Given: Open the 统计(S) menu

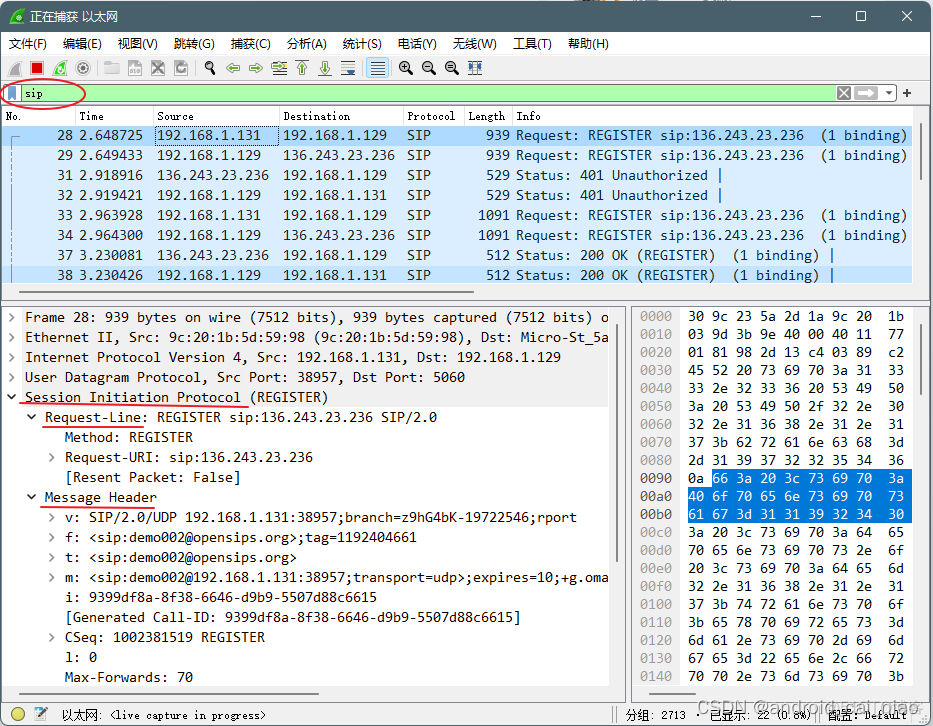Looking at the screenshot, I should point(362,44).
